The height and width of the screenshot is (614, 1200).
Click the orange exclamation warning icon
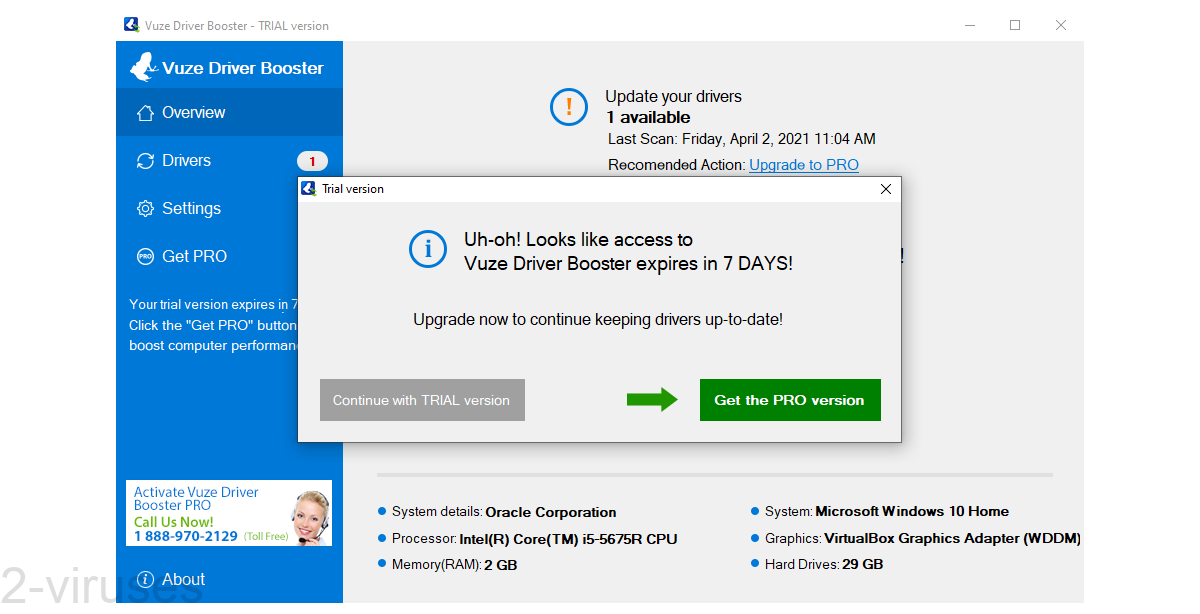(x=569, y=107)
